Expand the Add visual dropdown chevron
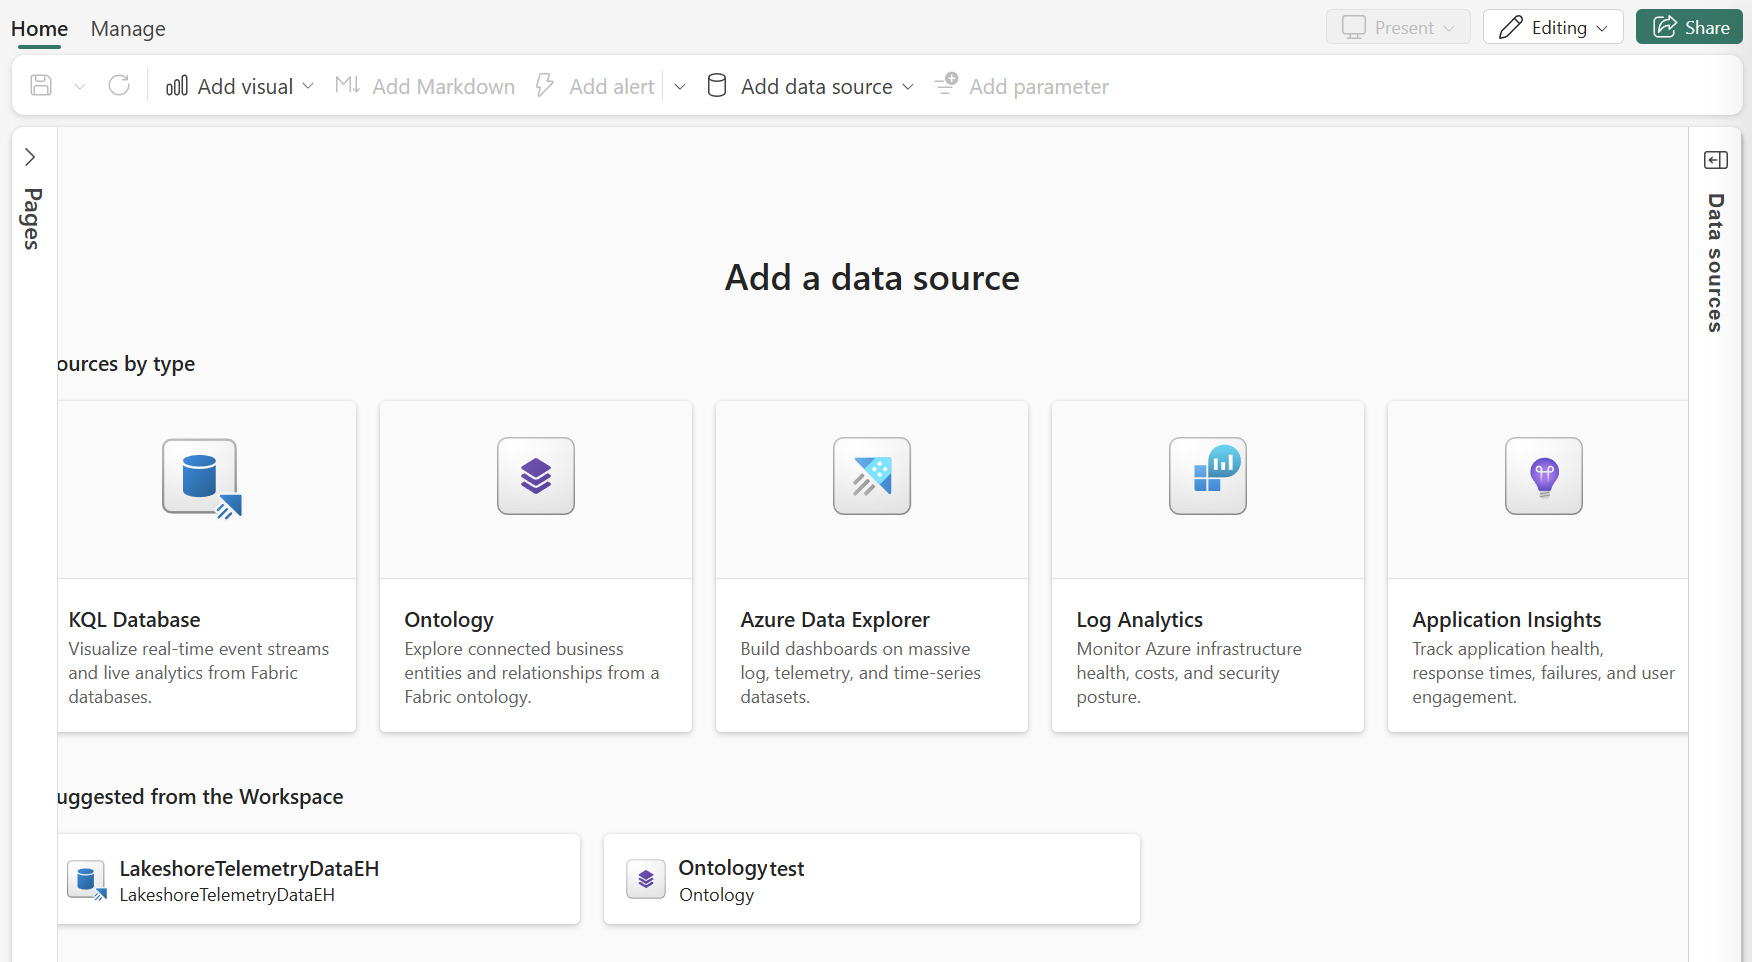The width and height of the screenshot is (1752, 962). pos(308,87)
